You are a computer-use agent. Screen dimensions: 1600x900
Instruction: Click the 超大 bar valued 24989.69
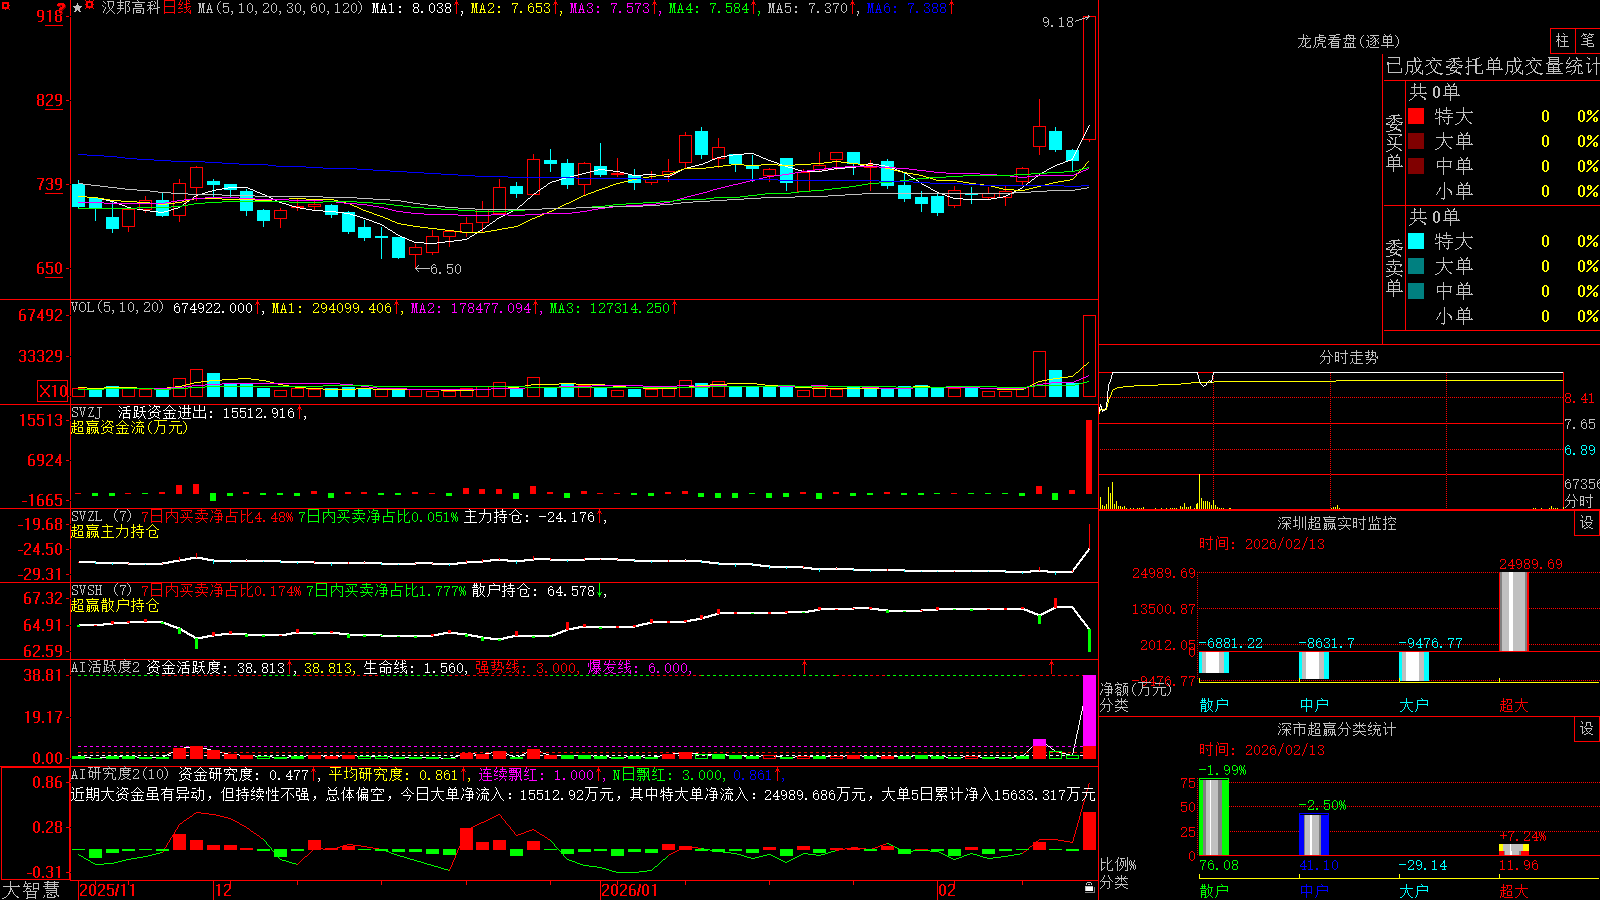[x=1514, y=611]
